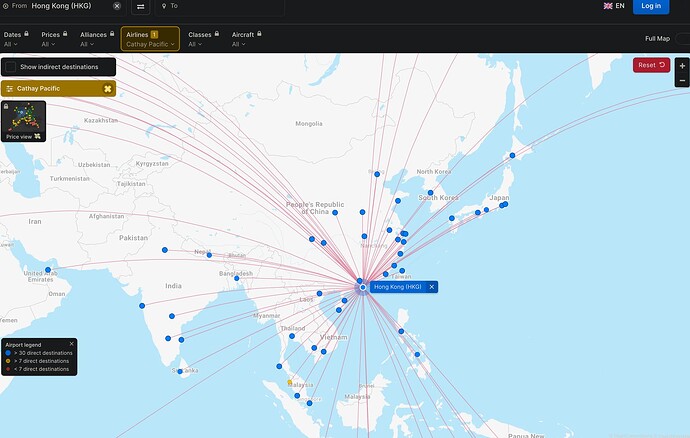Image resolution: width=690 pixels, height=438 pixels.
Task: Select the Sapporo airport dot in northern Japan
Action: [x=512, y=155]
